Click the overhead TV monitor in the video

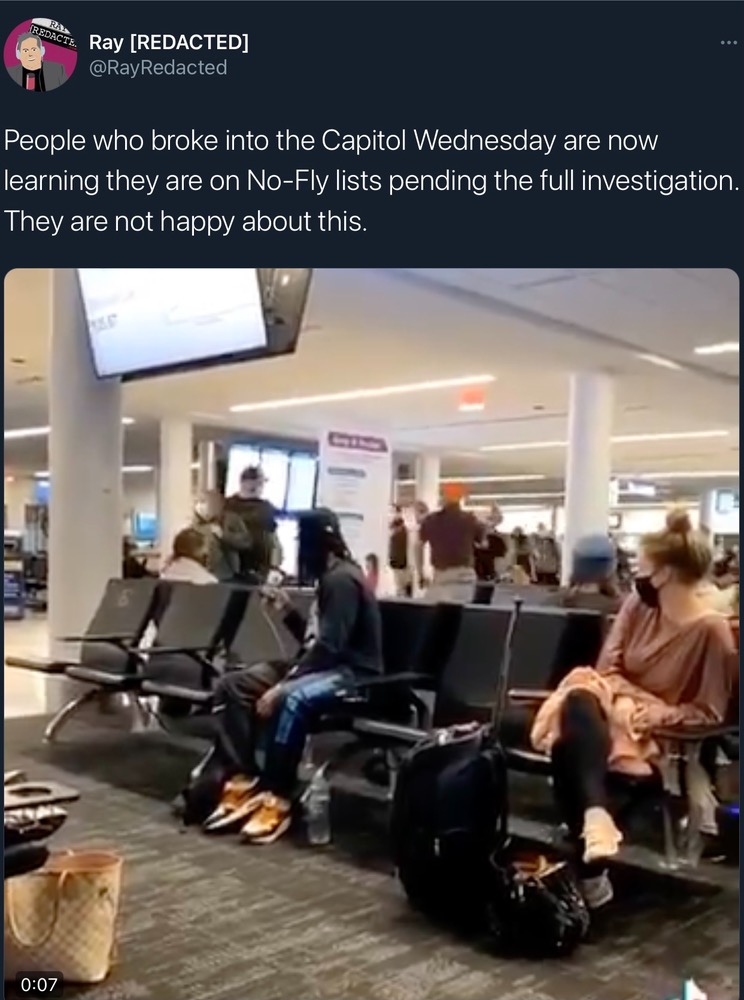193,321
